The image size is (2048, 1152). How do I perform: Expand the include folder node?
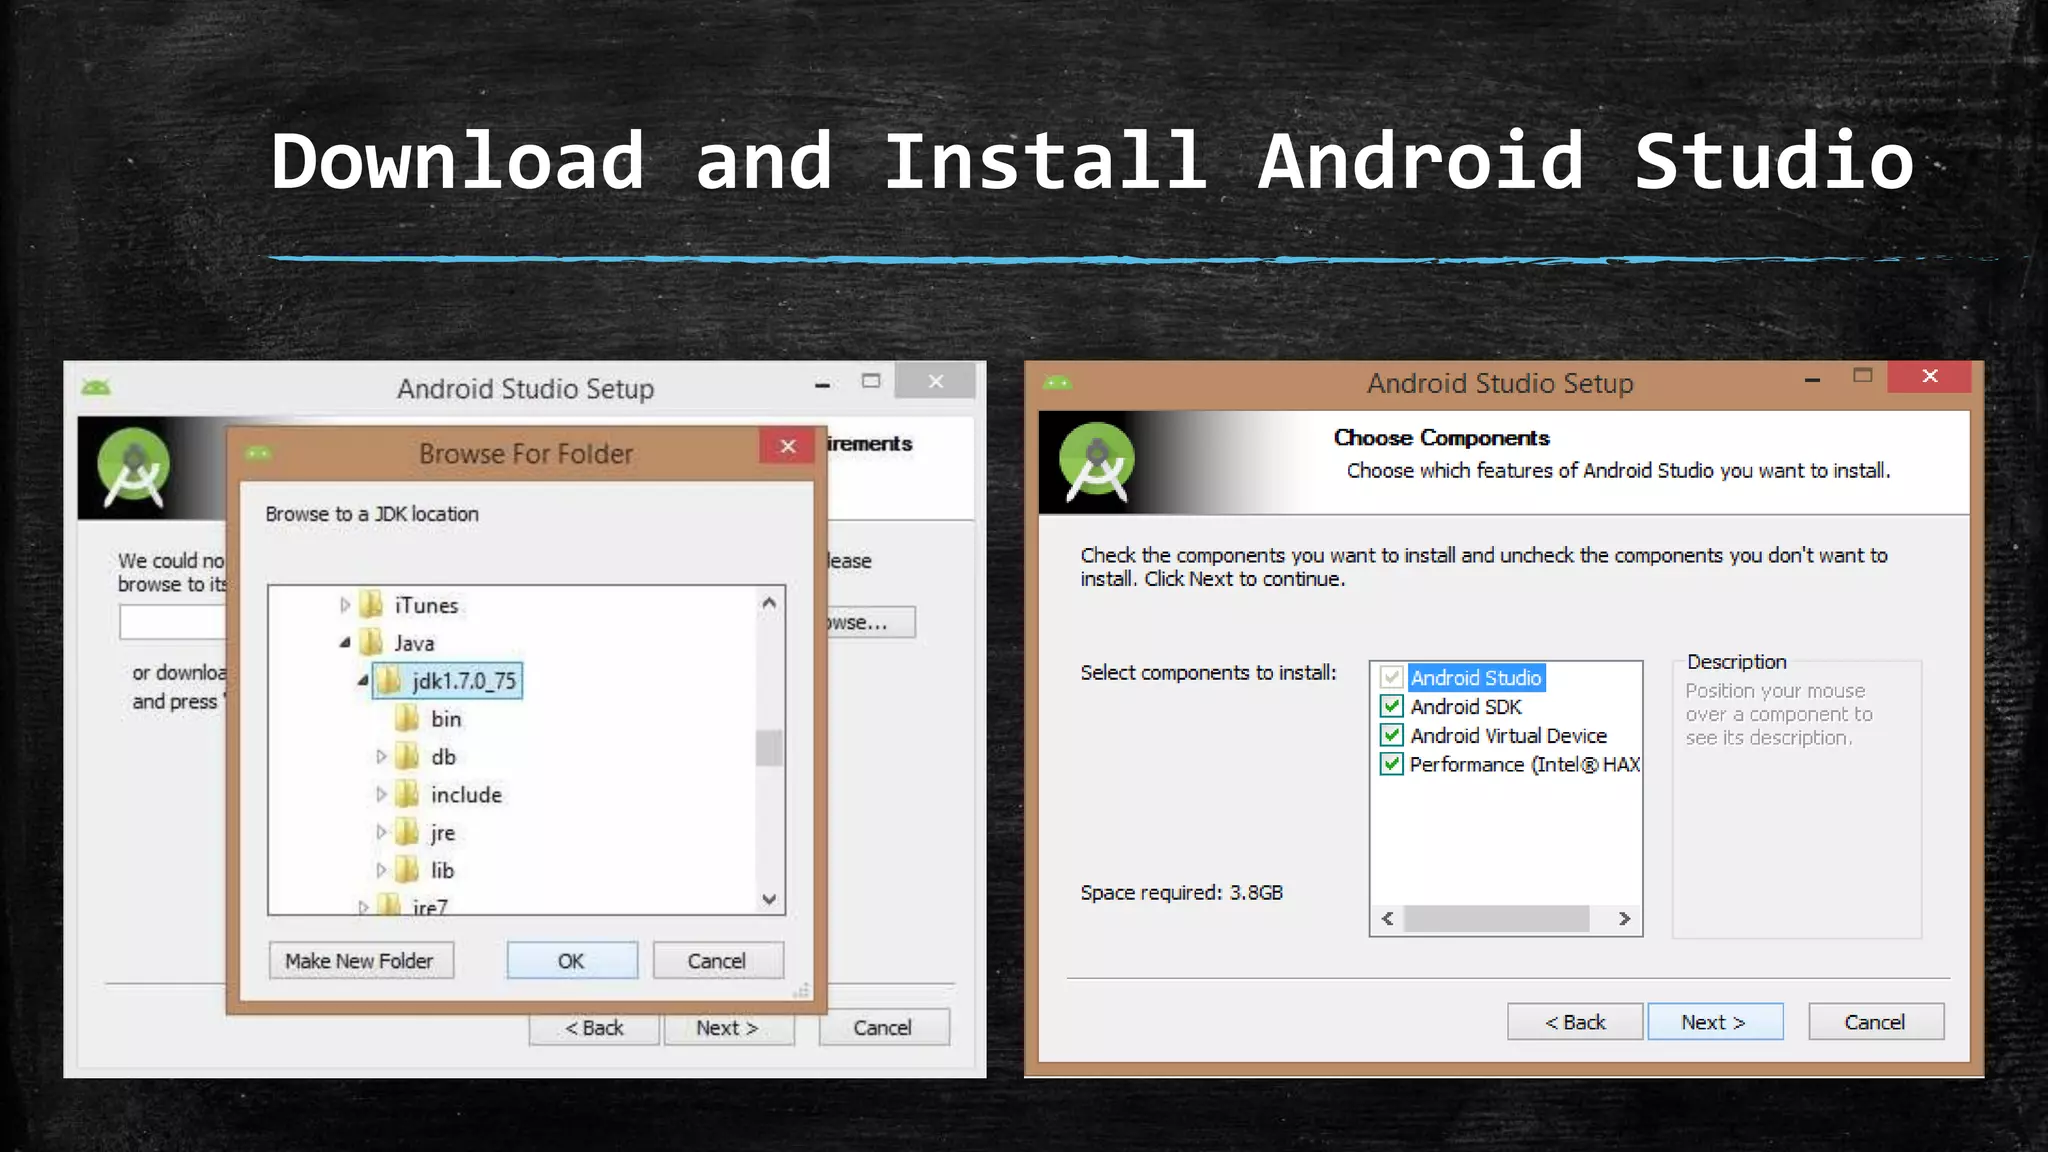[x=381, y=795]
